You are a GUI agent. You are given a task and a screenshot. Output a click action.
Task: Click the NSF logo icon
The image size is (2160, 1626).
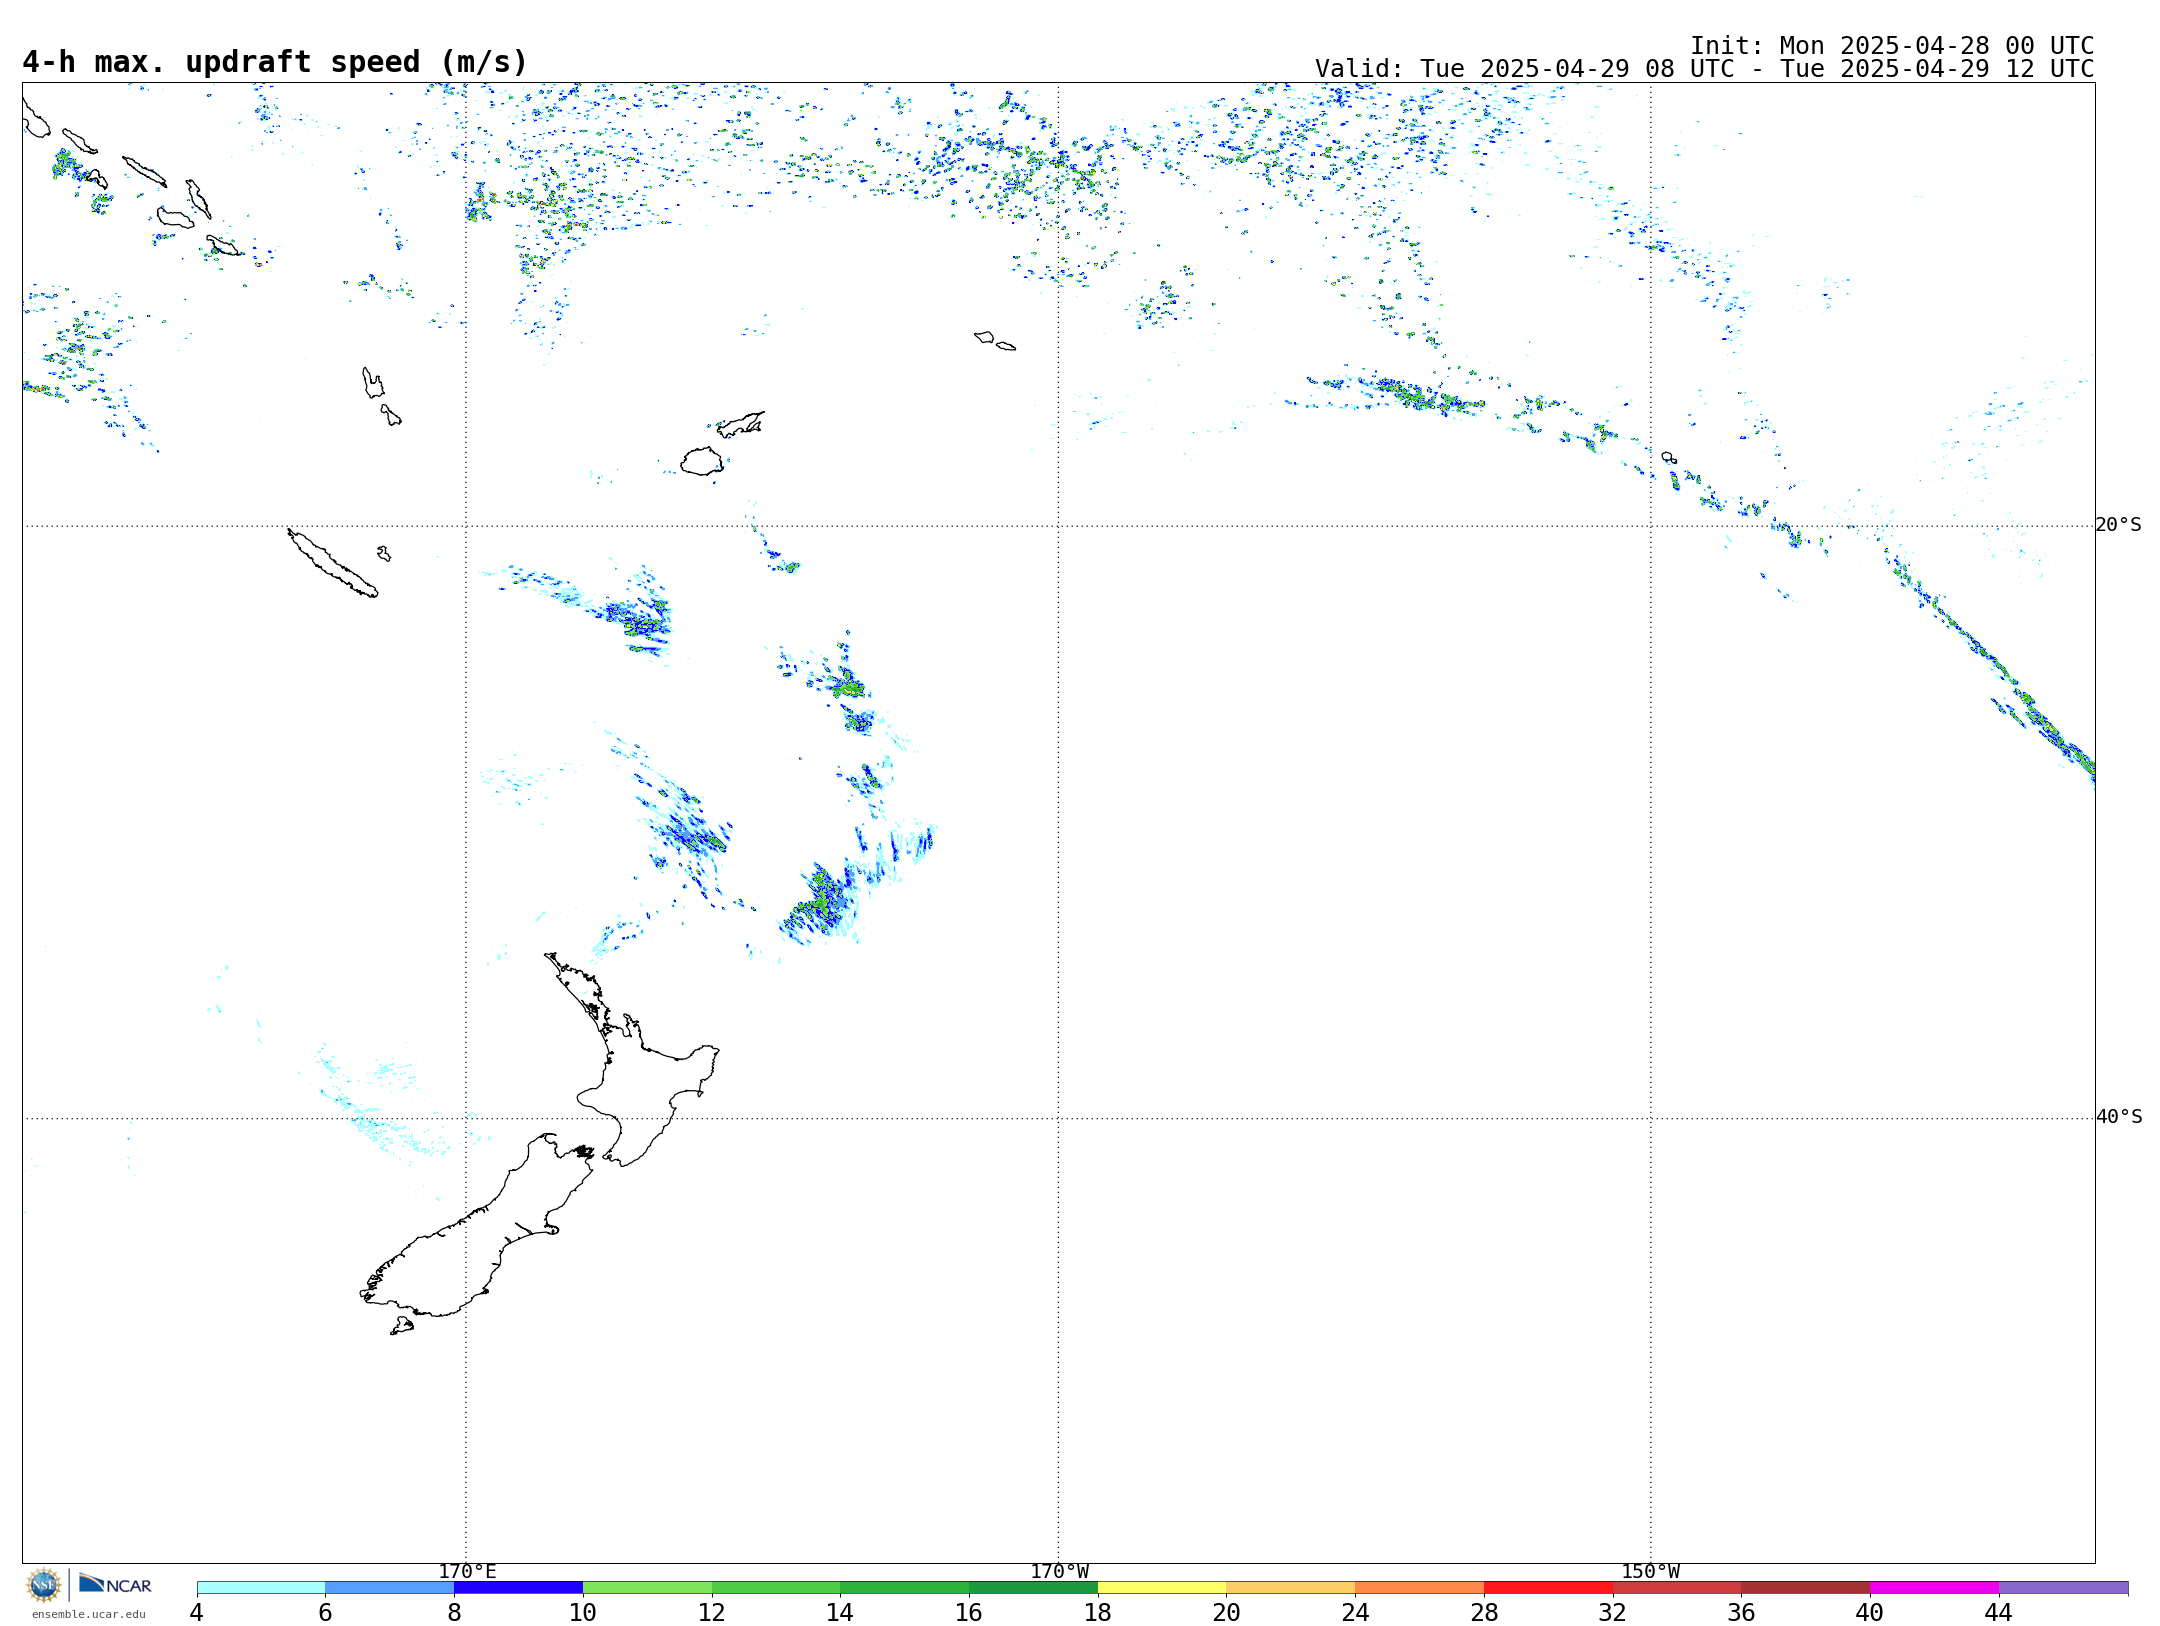(44, 1585)
